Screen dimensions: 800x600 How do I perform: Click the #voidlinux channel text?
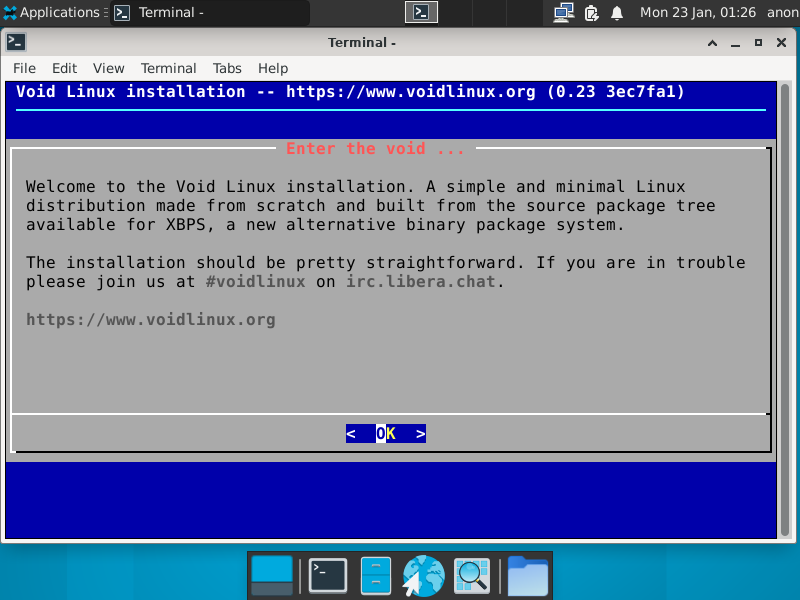point(256,281)
